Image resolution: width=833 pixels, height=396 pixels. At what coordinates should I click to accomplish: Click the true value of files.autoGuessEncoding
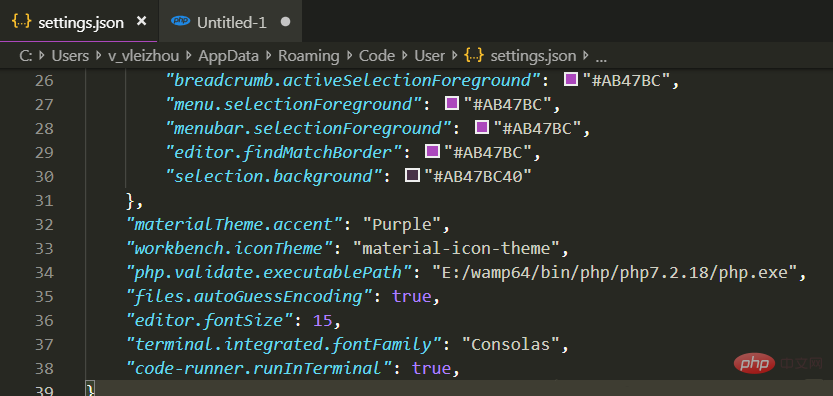(412, 297)
